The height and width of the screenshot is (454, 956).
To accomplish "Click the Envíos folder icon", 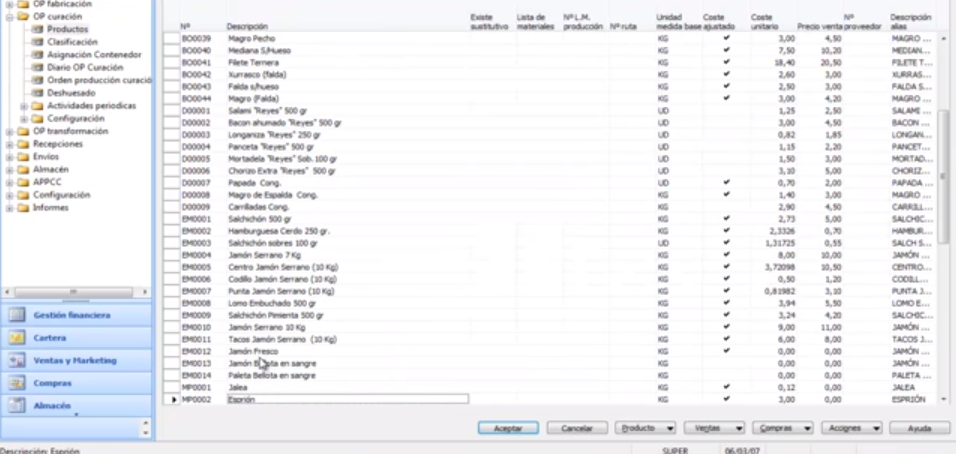I will coord(23,157).
